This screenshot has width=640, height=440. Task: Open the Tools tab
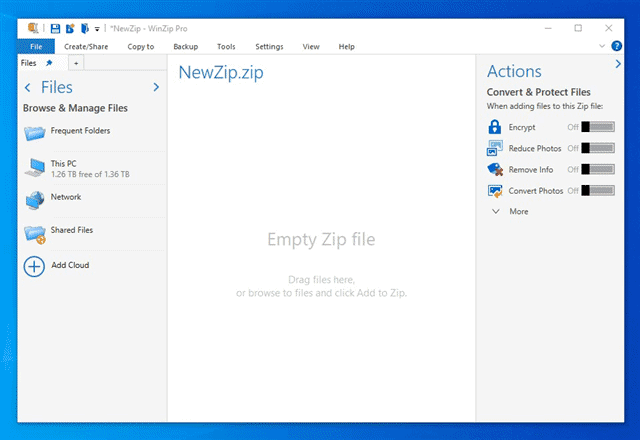226,47
